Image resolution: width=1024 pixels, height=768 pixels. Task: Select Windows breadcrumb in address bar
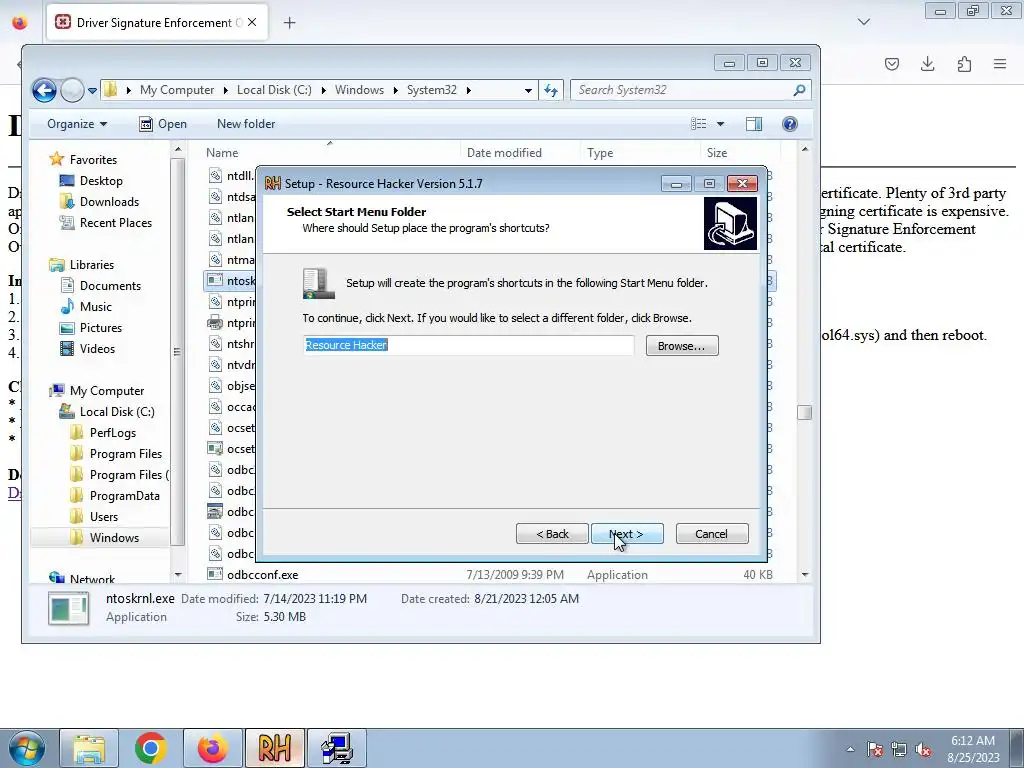tap(359, 90)
